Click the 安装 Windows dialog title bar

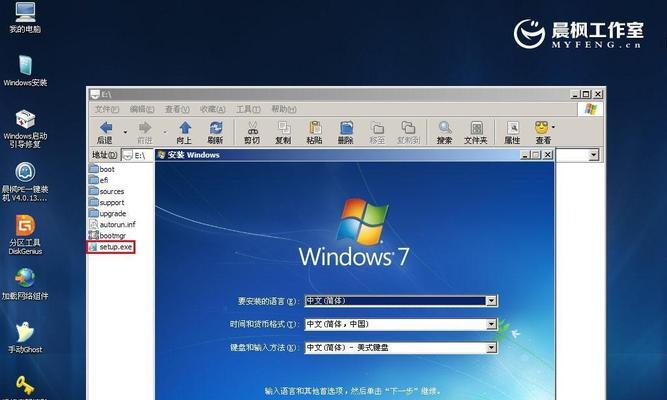pos(338,155)
